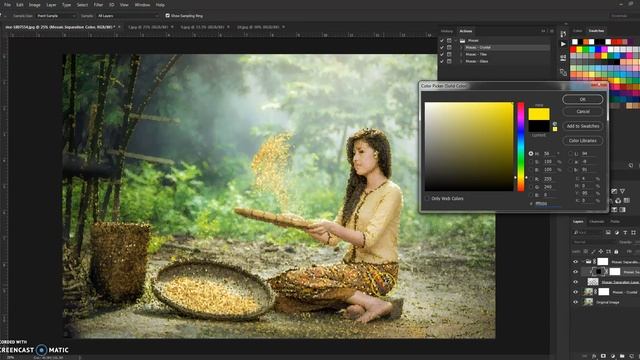The height and width of the screenshot is (360, 640).
Task: Click the R red value field
Action: click(x=549, y=179)
